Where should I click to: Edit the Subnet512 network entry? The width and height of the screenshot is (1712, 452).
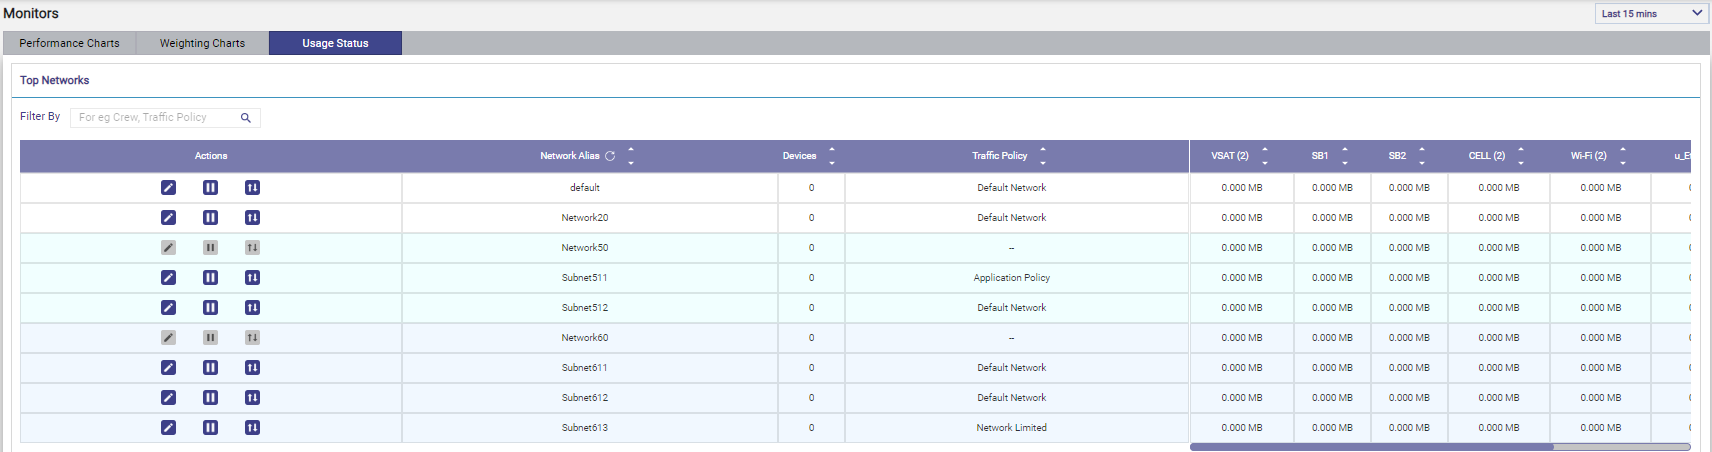pyautogui.click(x=168, y=308)
